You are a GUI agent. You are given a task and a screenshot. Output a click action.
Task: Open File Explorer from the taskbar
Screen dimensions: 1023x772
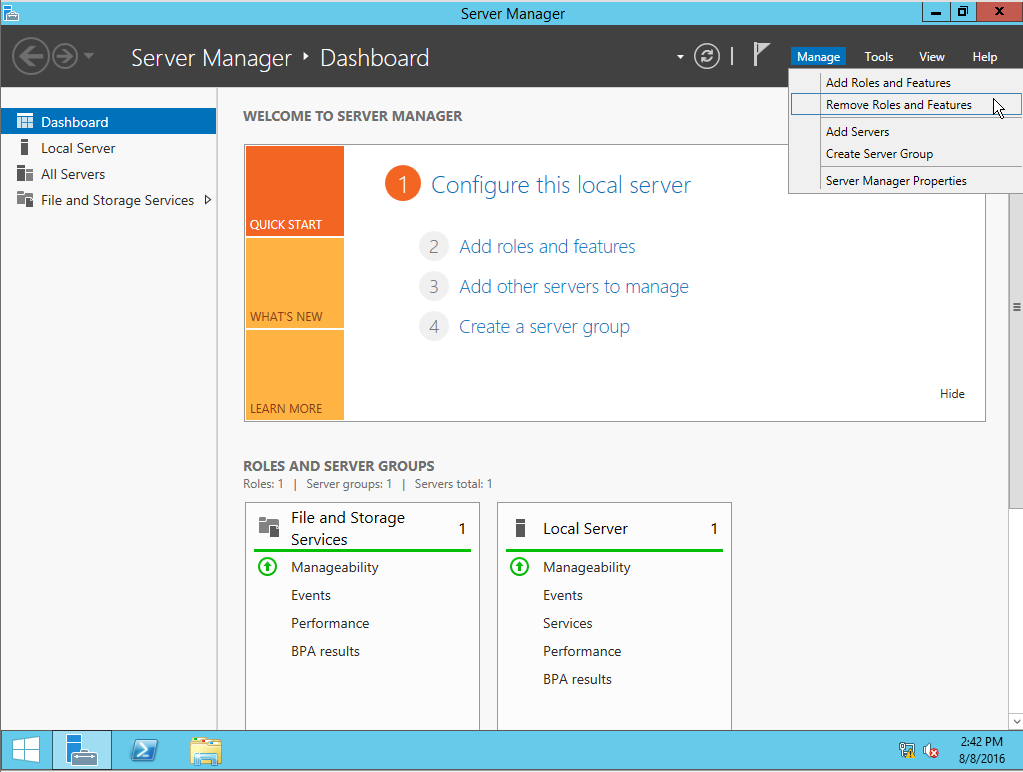point(205,750)
